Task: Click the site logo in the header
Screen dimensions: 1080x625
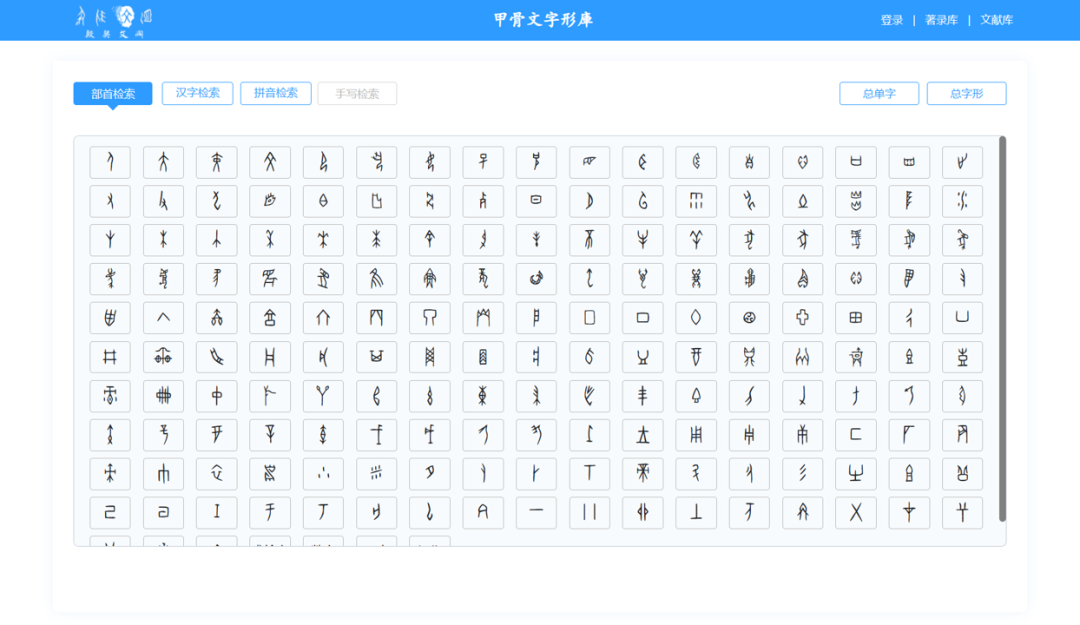Action: pos(114,21)
